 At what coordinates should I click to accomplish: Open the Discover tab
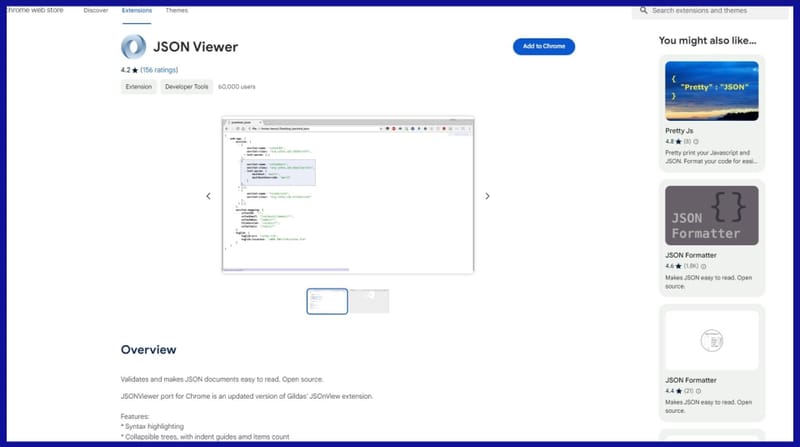tap(96, 10)
